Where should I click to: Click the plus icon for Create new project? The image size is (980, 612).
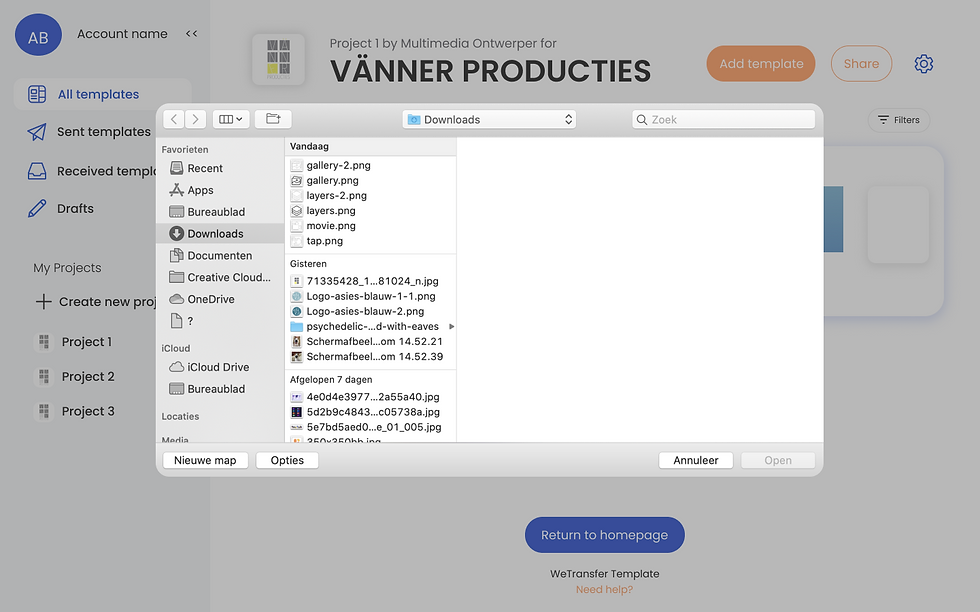tap(43, 302)
